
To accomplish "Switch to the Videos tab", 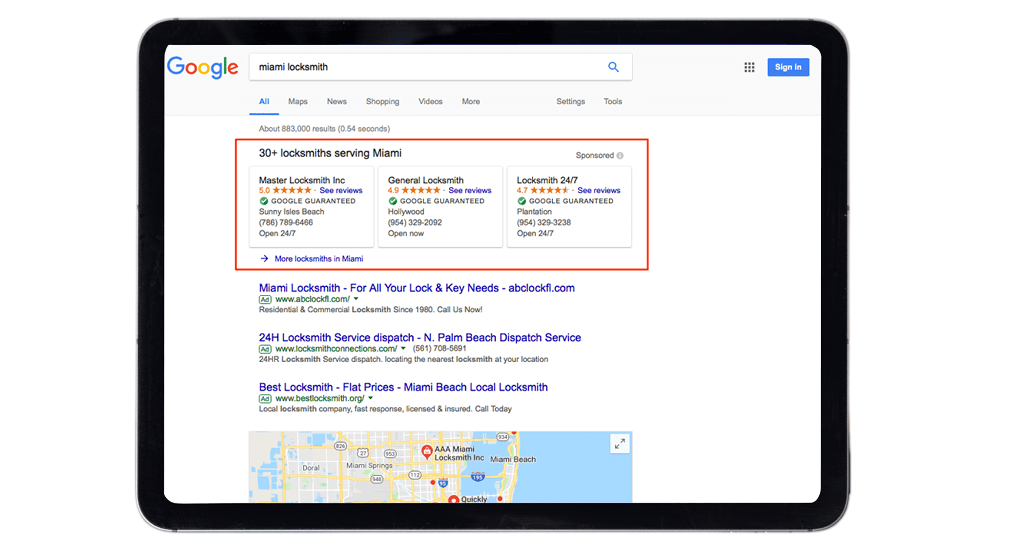I will click(x=430, y=102).
